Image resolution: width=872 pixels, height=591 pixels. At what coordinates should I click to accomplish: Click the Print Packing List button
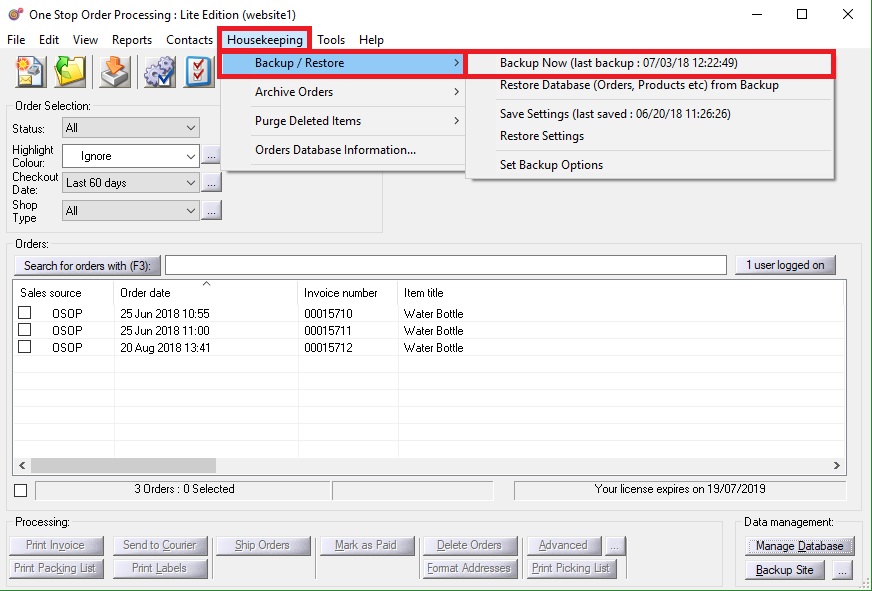click(56, 568)
